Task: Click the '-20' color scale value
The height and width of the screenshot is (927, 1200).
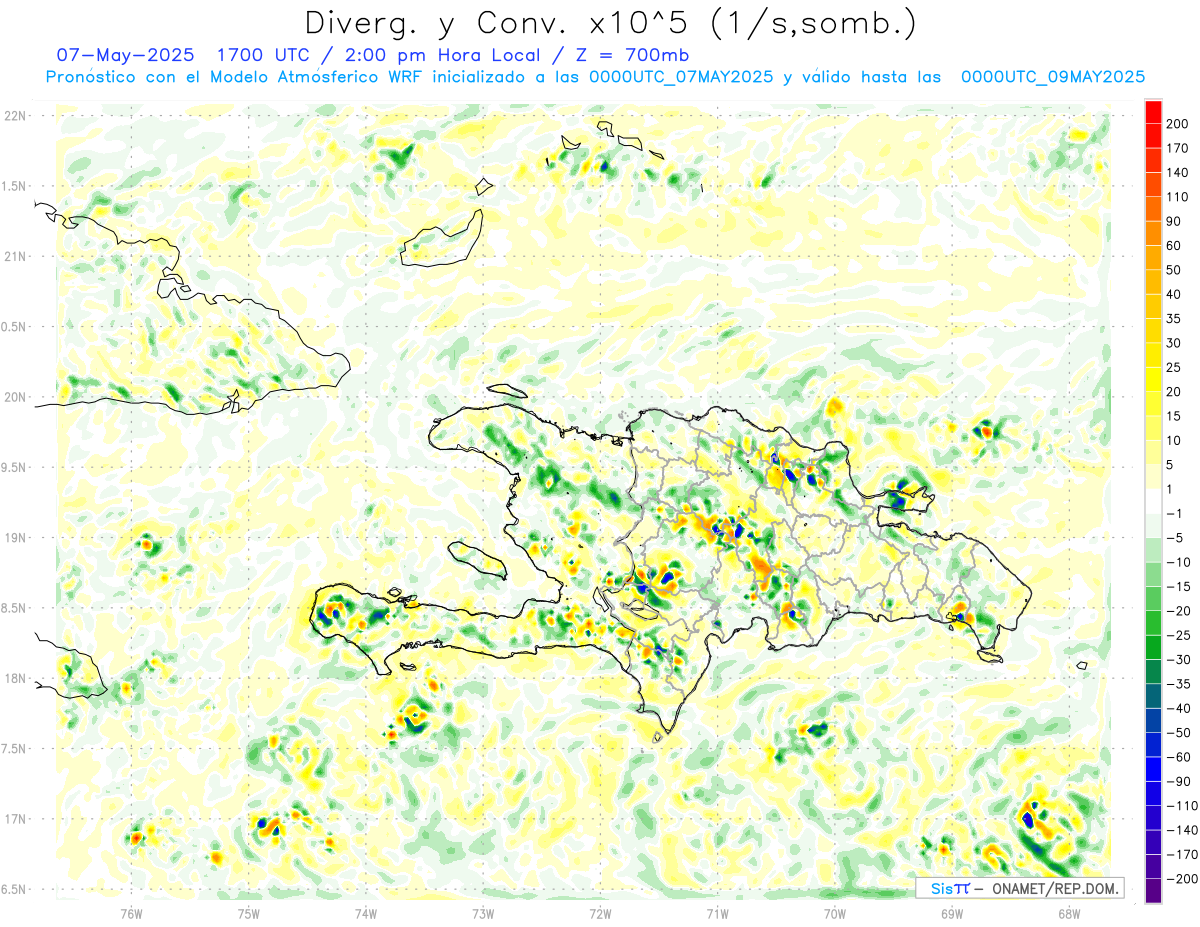Action: click(x=1178, y=611)
